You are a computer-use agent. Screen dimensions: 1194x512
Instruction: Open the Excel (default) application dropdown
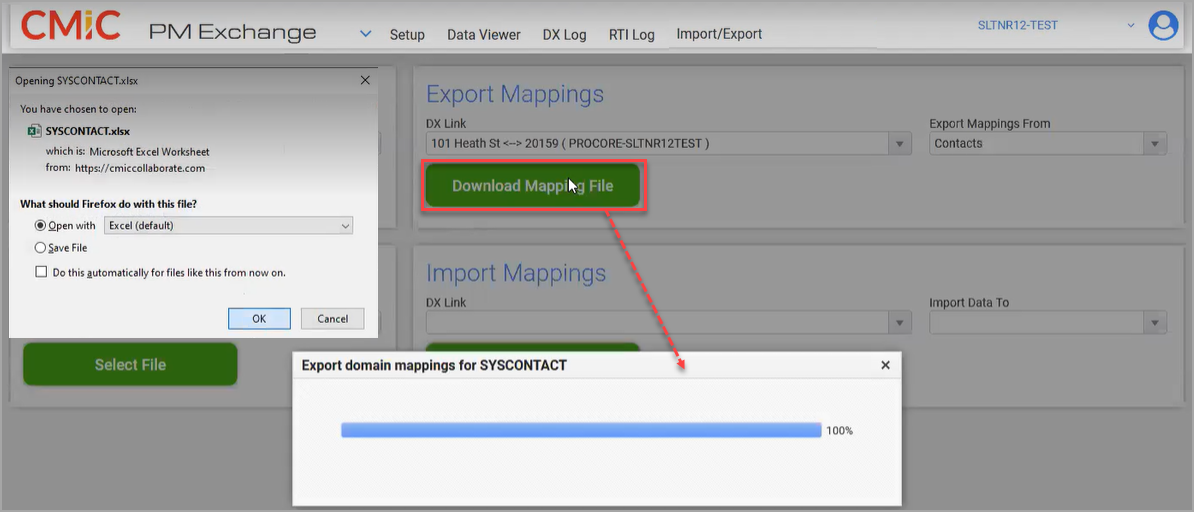pyautogui.click(x=228, y=226)
